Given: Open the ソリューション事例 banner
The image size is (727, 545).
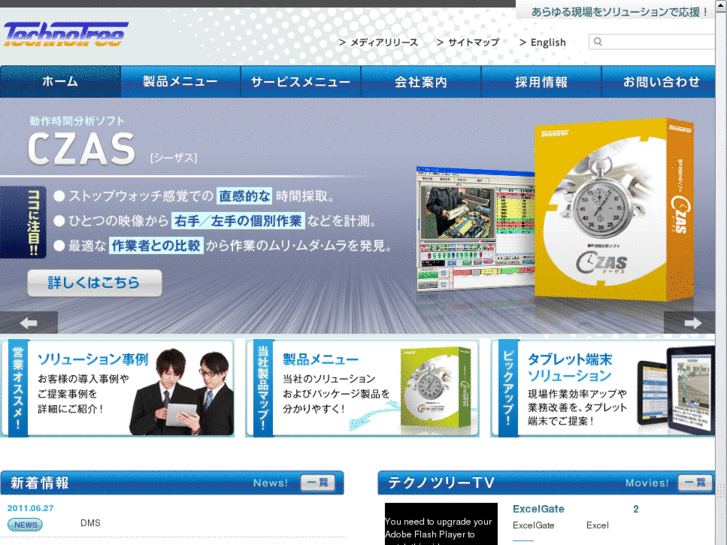Looking at the screenshot, I should pos(117,388).
